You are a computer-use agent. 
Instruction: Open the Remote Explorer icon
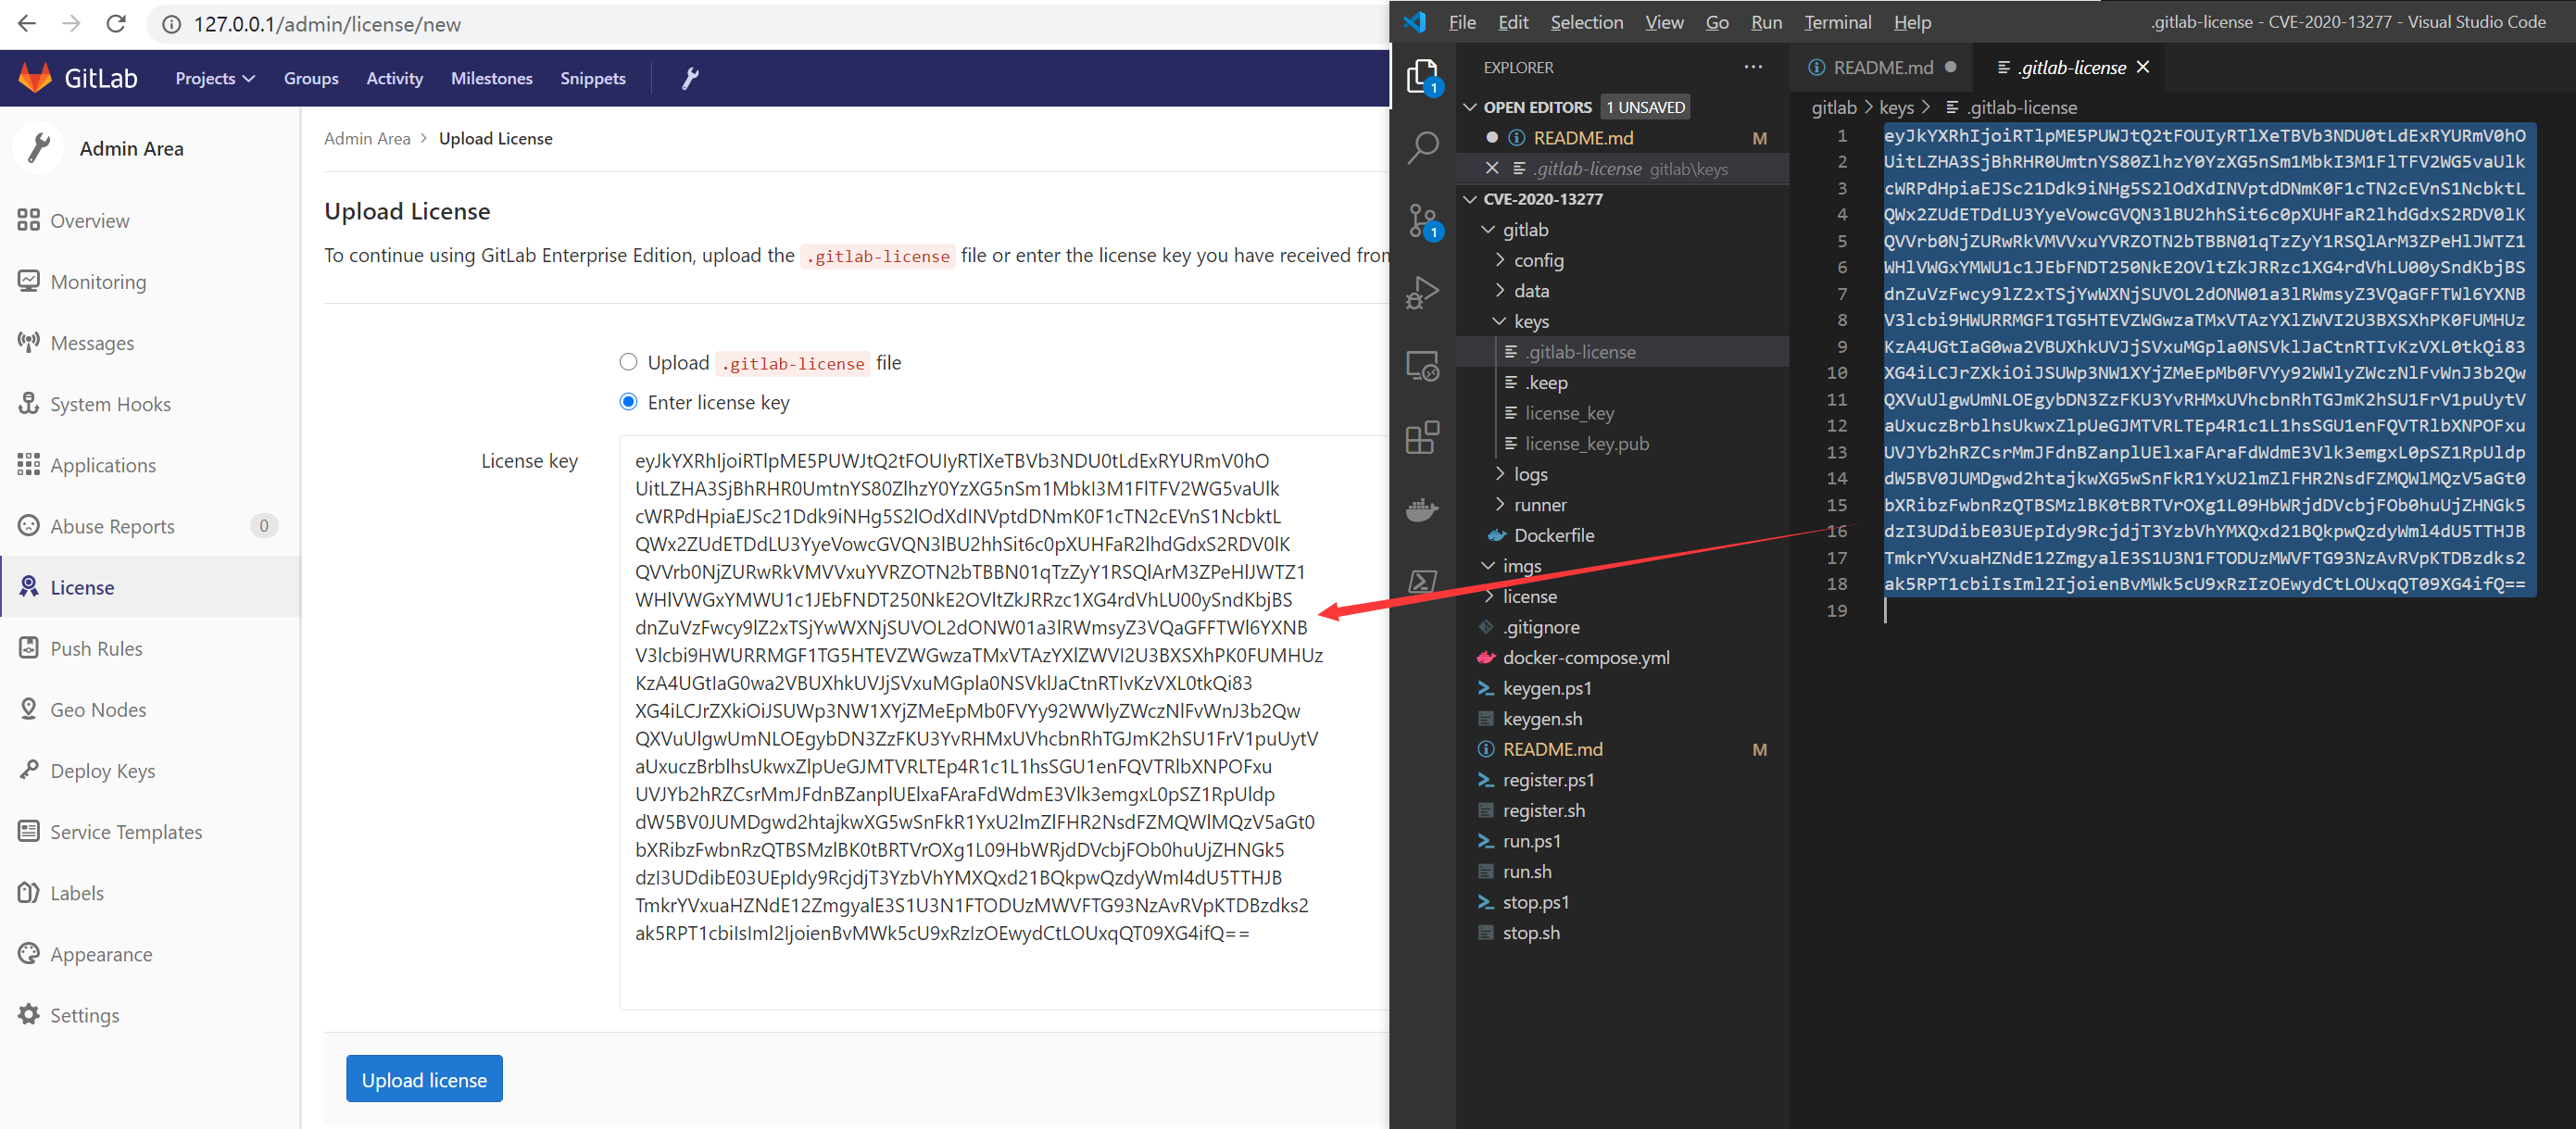coord(1422,366)
